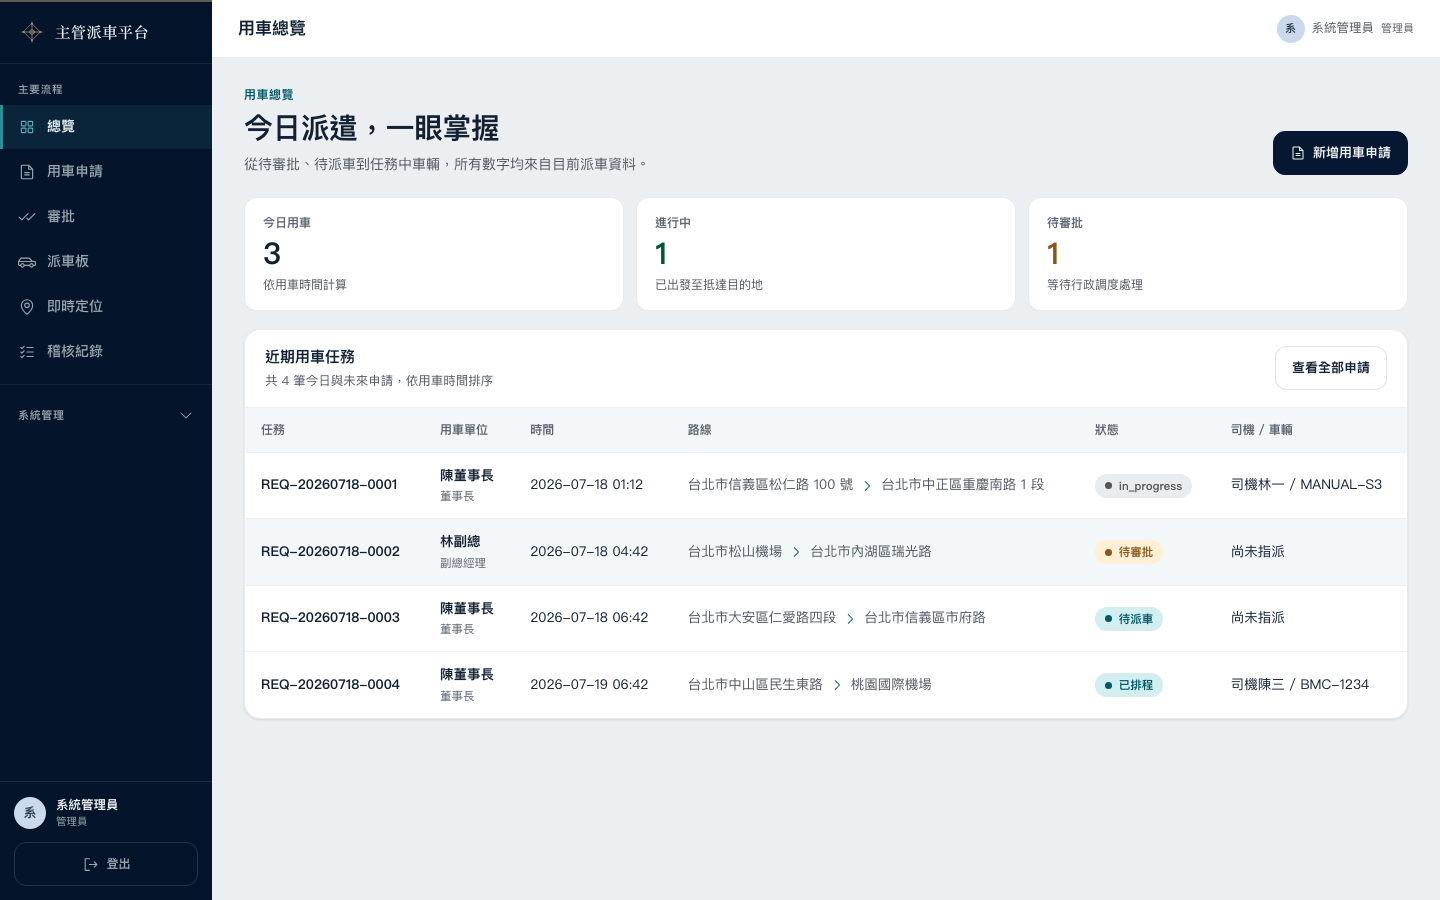
Task: Click the 登出 logout button
Action: pos(106,864)
